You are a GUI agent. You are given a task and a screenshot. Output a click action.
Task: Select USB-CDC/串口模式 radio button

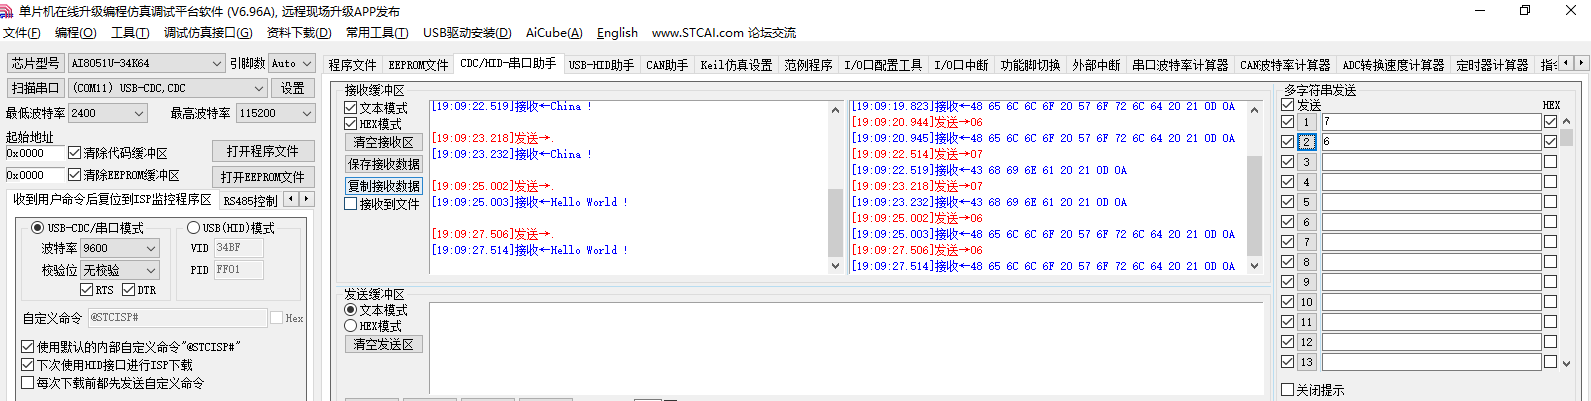pos(37,228)
